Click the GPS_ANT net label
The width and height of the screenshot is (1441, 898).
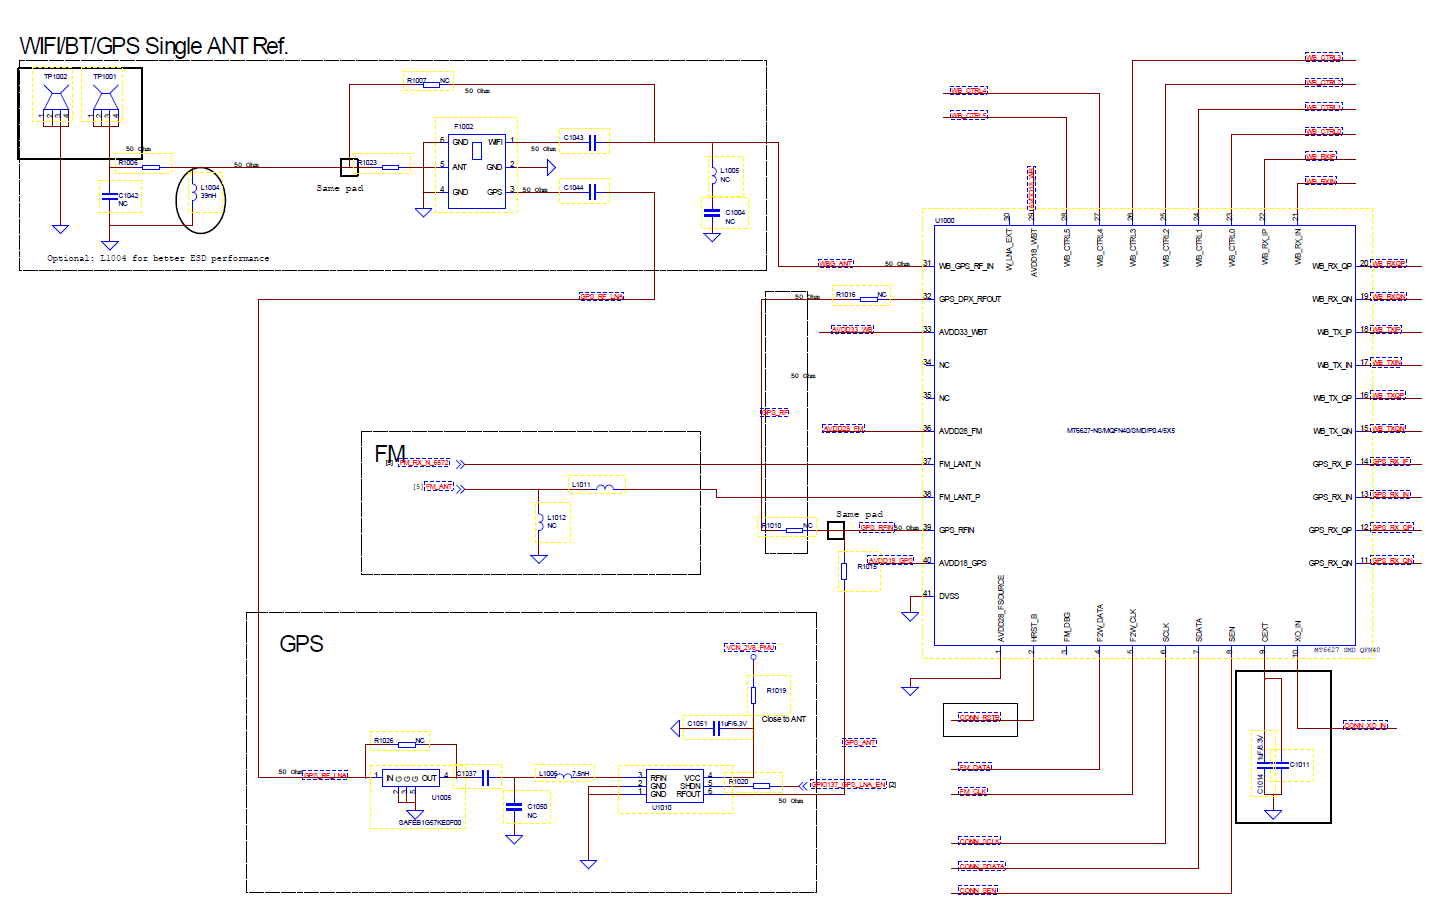click(x=858, y=742)
